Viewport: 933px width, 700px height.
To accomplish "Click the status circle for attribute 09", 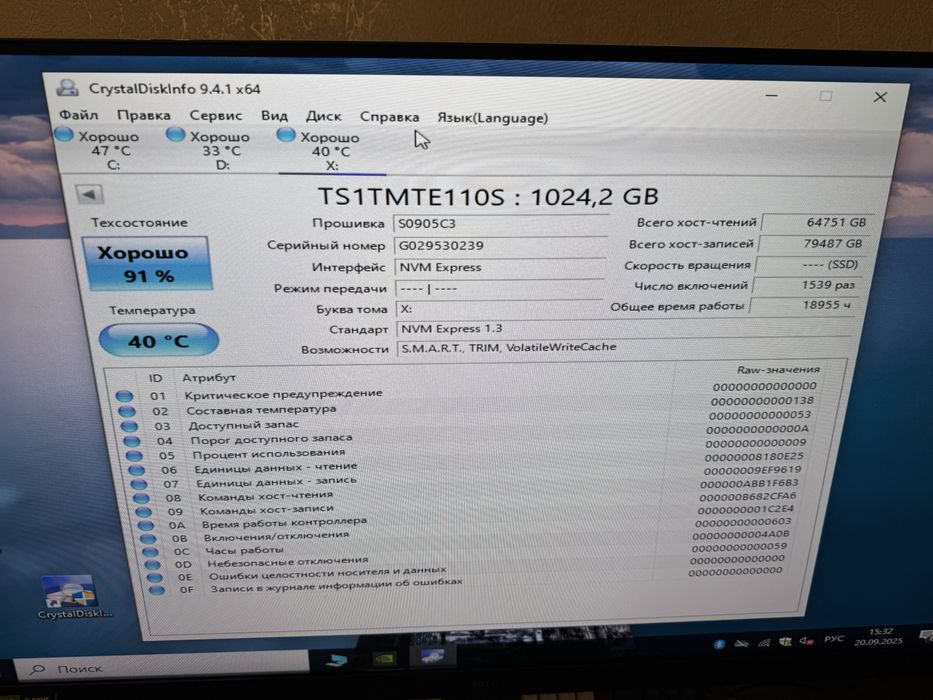I will [x=143, y=511].
